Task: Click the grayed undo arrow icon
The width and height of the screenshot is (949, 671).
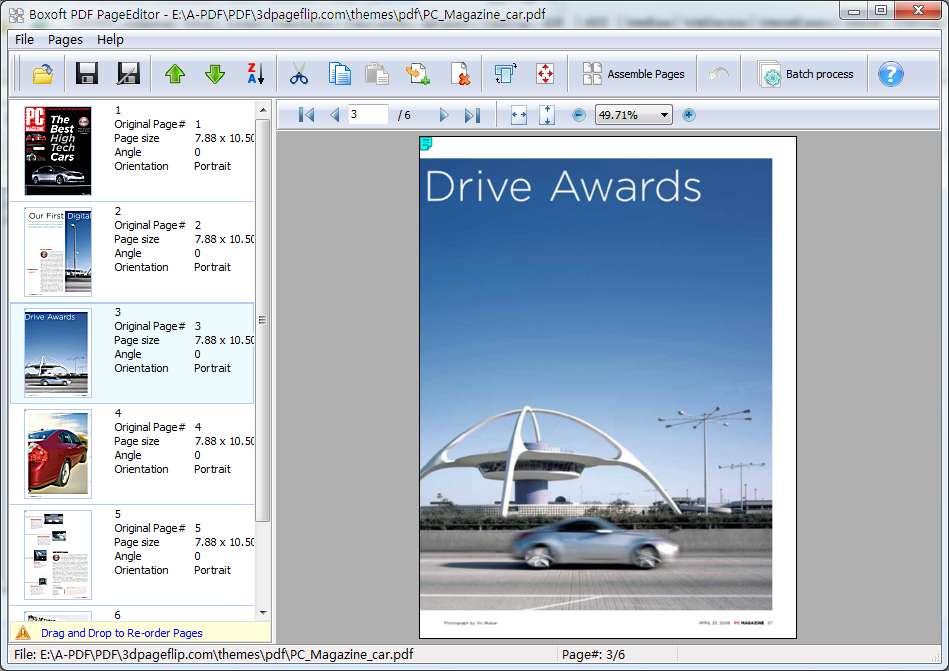Action: point(719,74)
